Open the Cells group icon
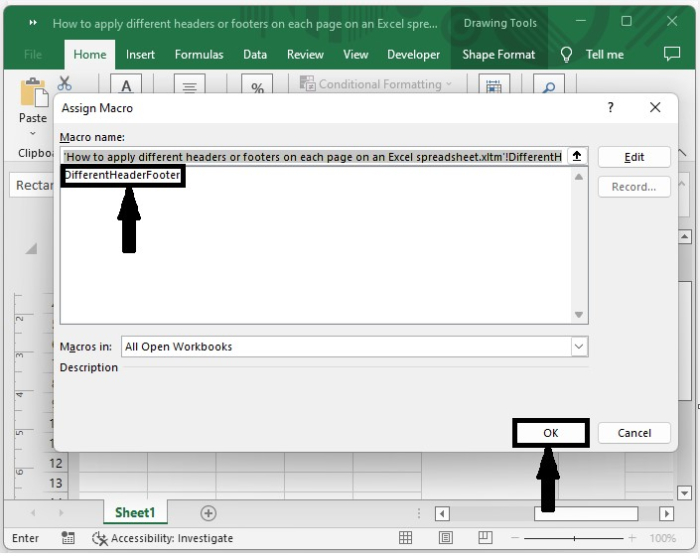Viewport: 700px width, 559px height. coord(493,84)
